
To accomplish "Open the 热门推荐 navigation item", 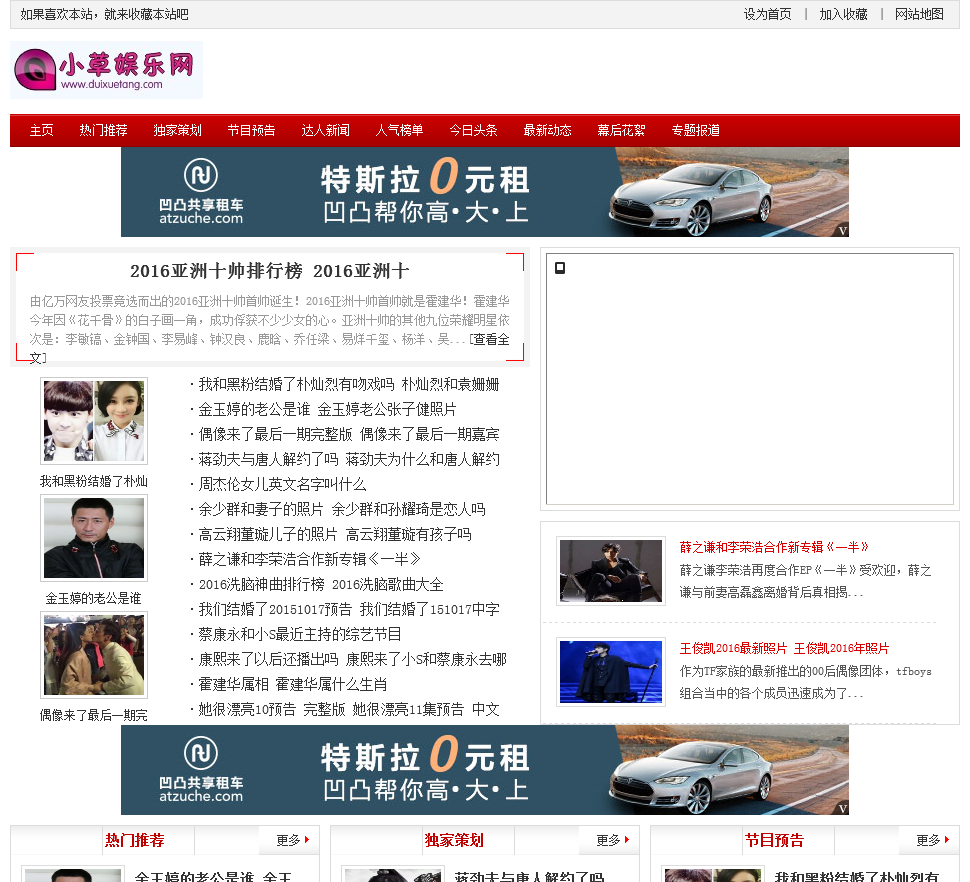I will pos(103,131).
